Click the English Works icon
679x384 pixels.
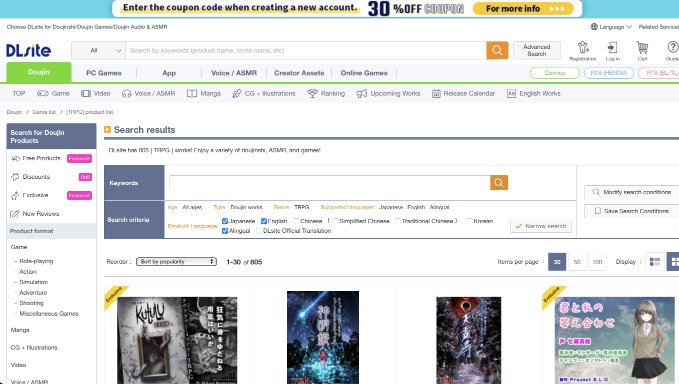click(511, 94)
